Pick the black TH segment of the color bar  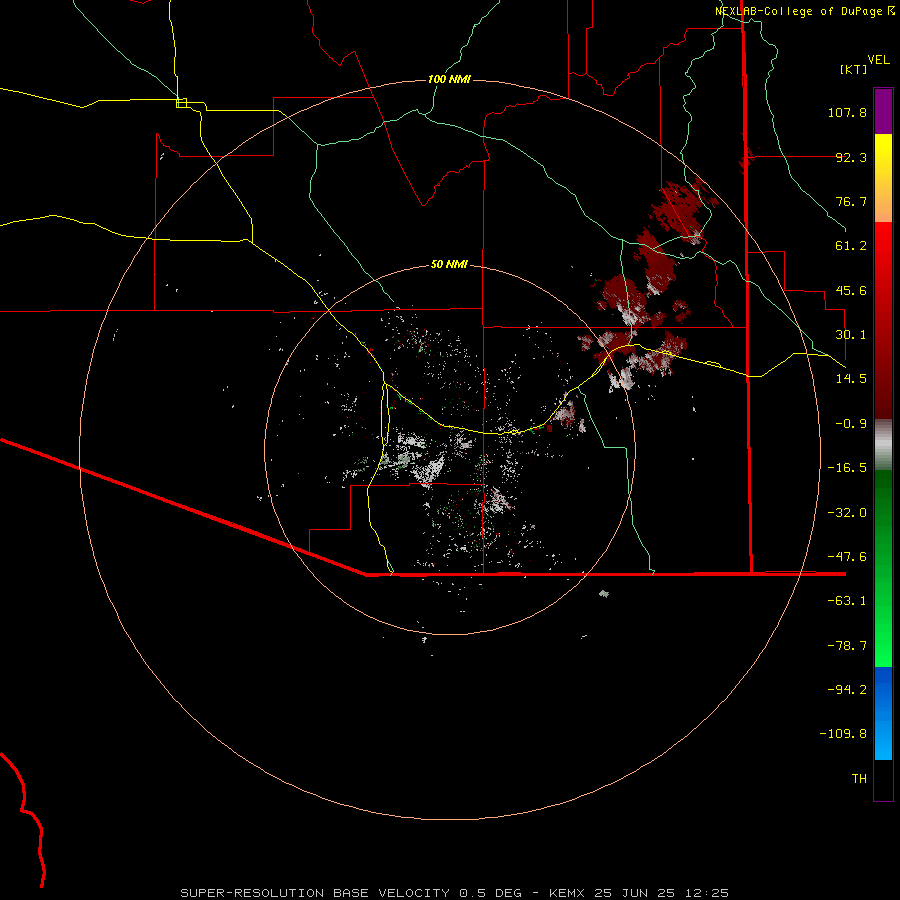883,780
